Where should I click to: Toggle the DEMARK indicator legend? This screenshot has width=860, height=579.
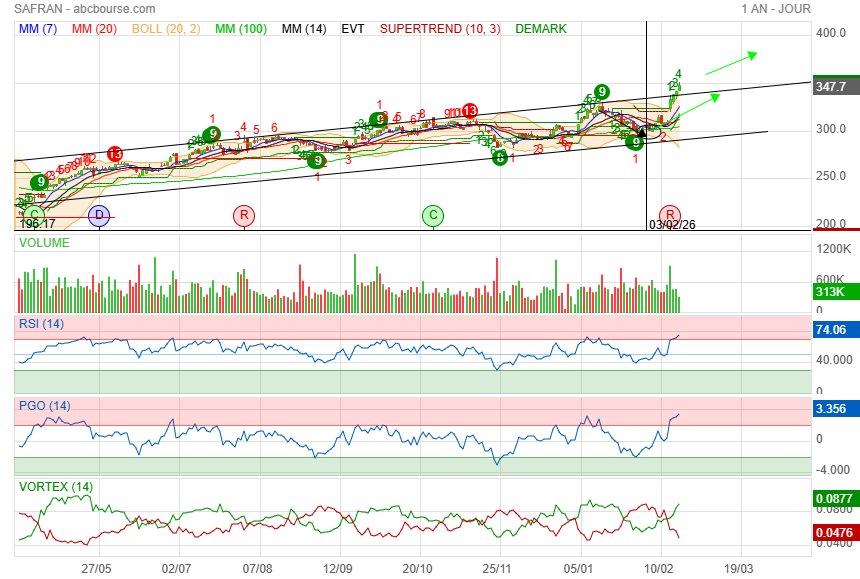540,29
